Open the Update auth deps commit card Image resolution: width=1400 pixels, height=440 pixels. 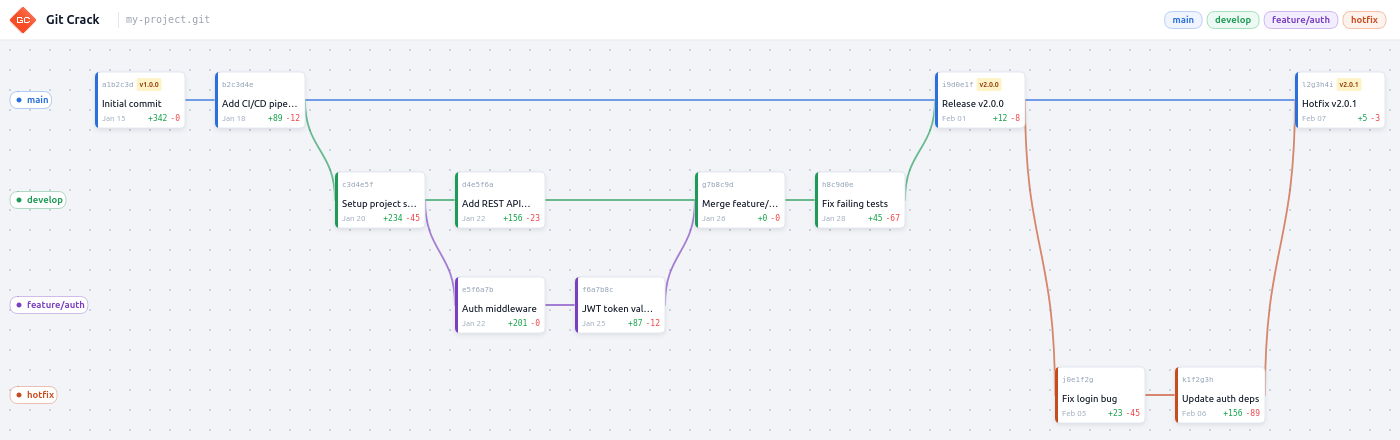[x=1220, y=395]
